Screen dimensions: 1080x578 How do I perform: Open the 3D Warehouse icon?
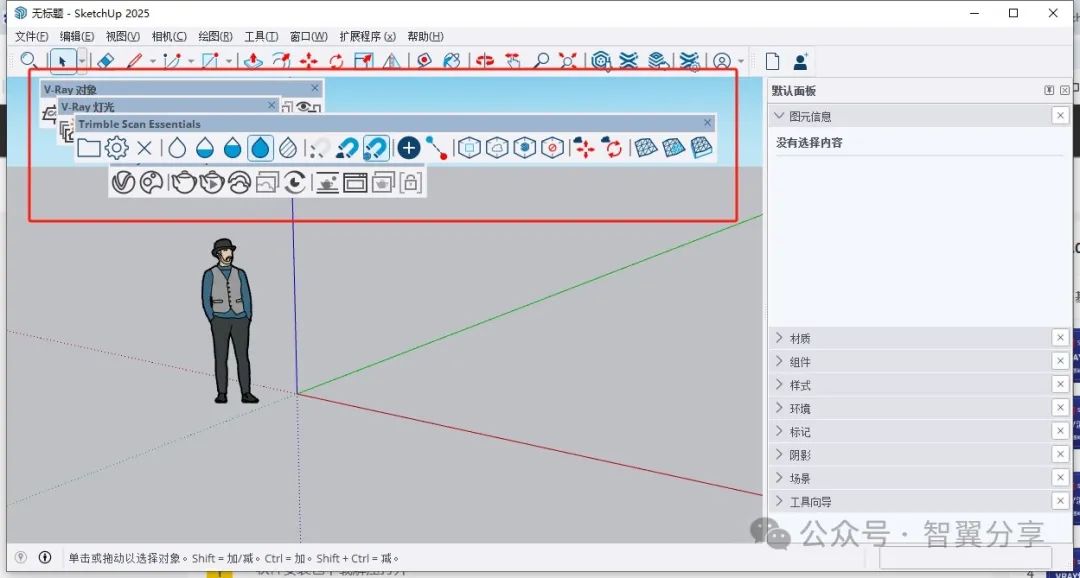coord(601,61)
